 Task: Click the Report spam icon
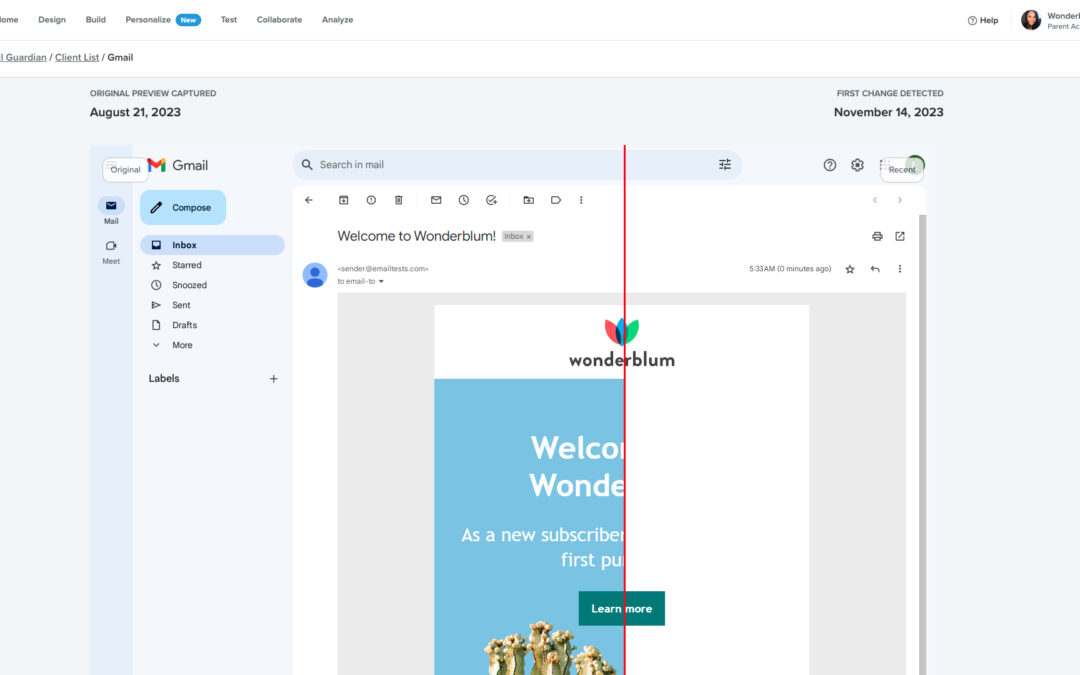371,200
